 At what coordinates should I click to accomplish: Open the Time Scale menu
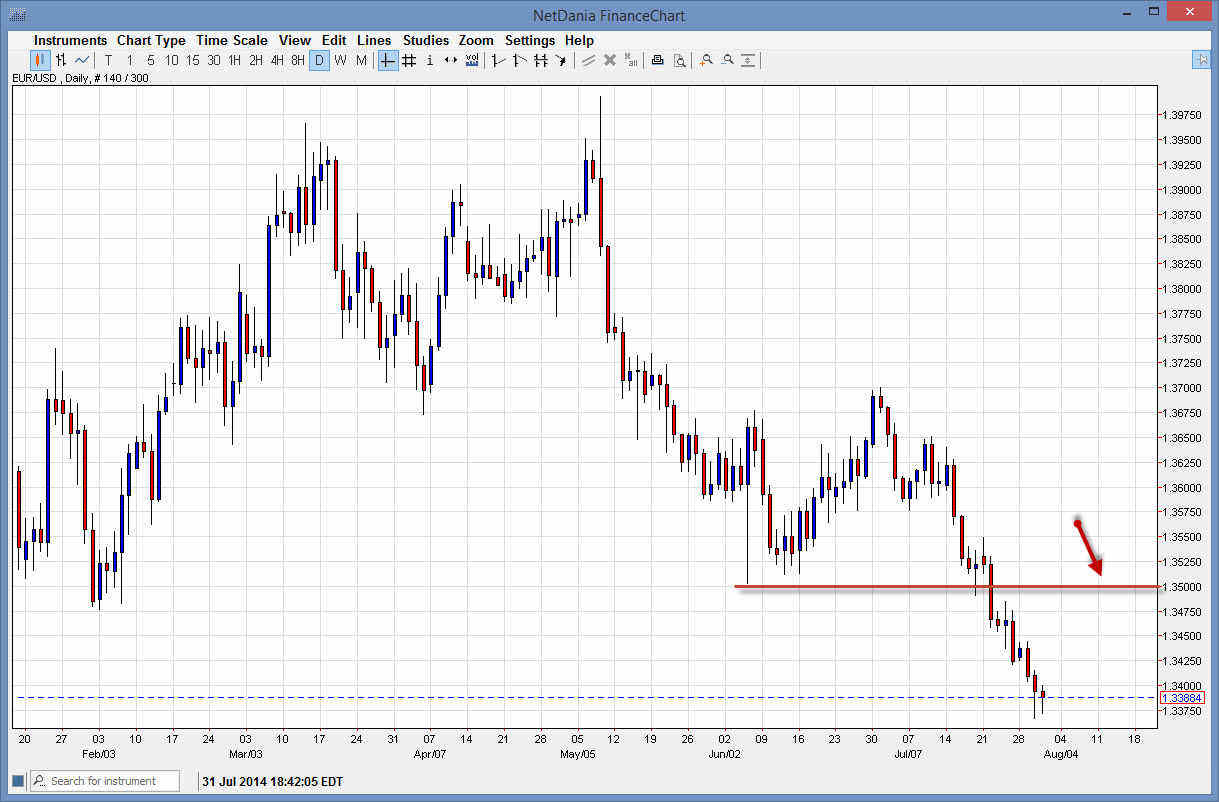[232, 40]
